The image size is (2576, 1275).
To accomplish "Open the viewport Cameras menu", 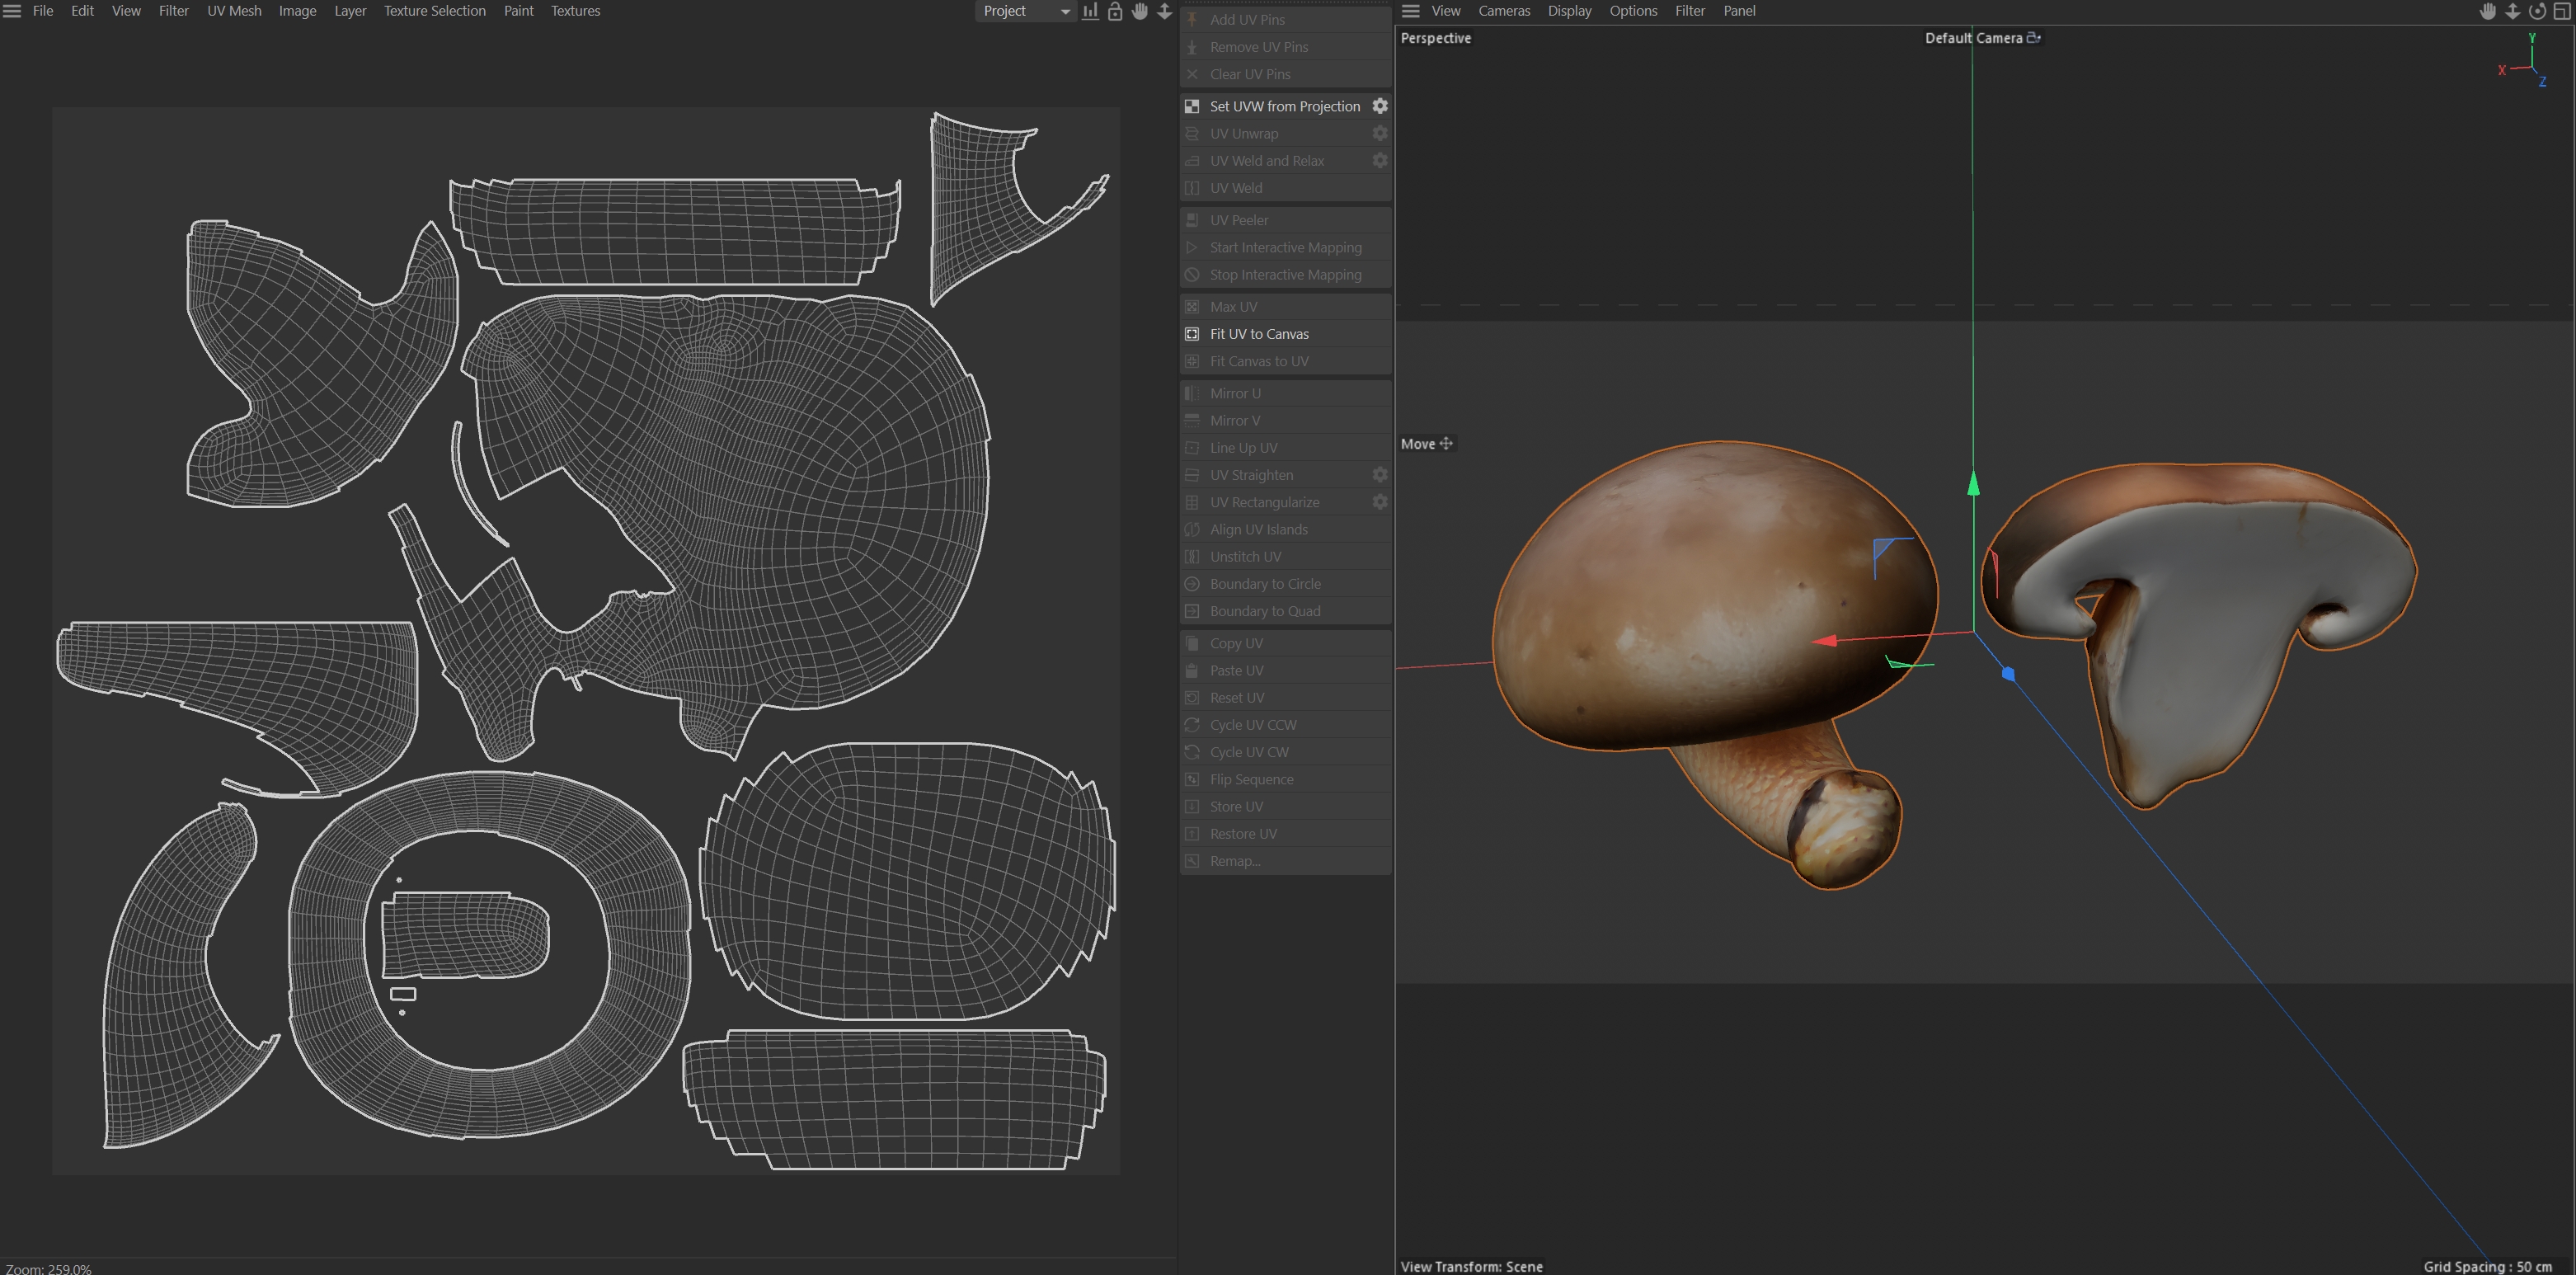I will (x=1504, y=11).
